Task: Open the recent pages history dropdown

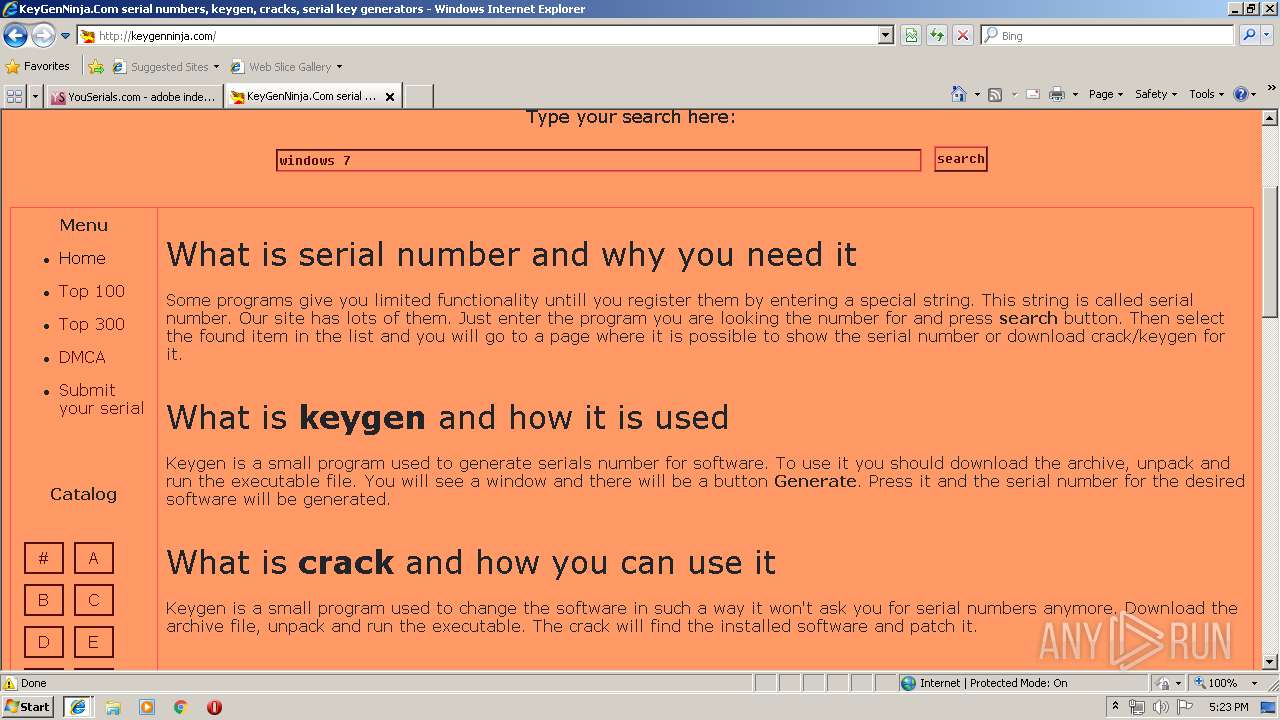Action: click(66, 36)
